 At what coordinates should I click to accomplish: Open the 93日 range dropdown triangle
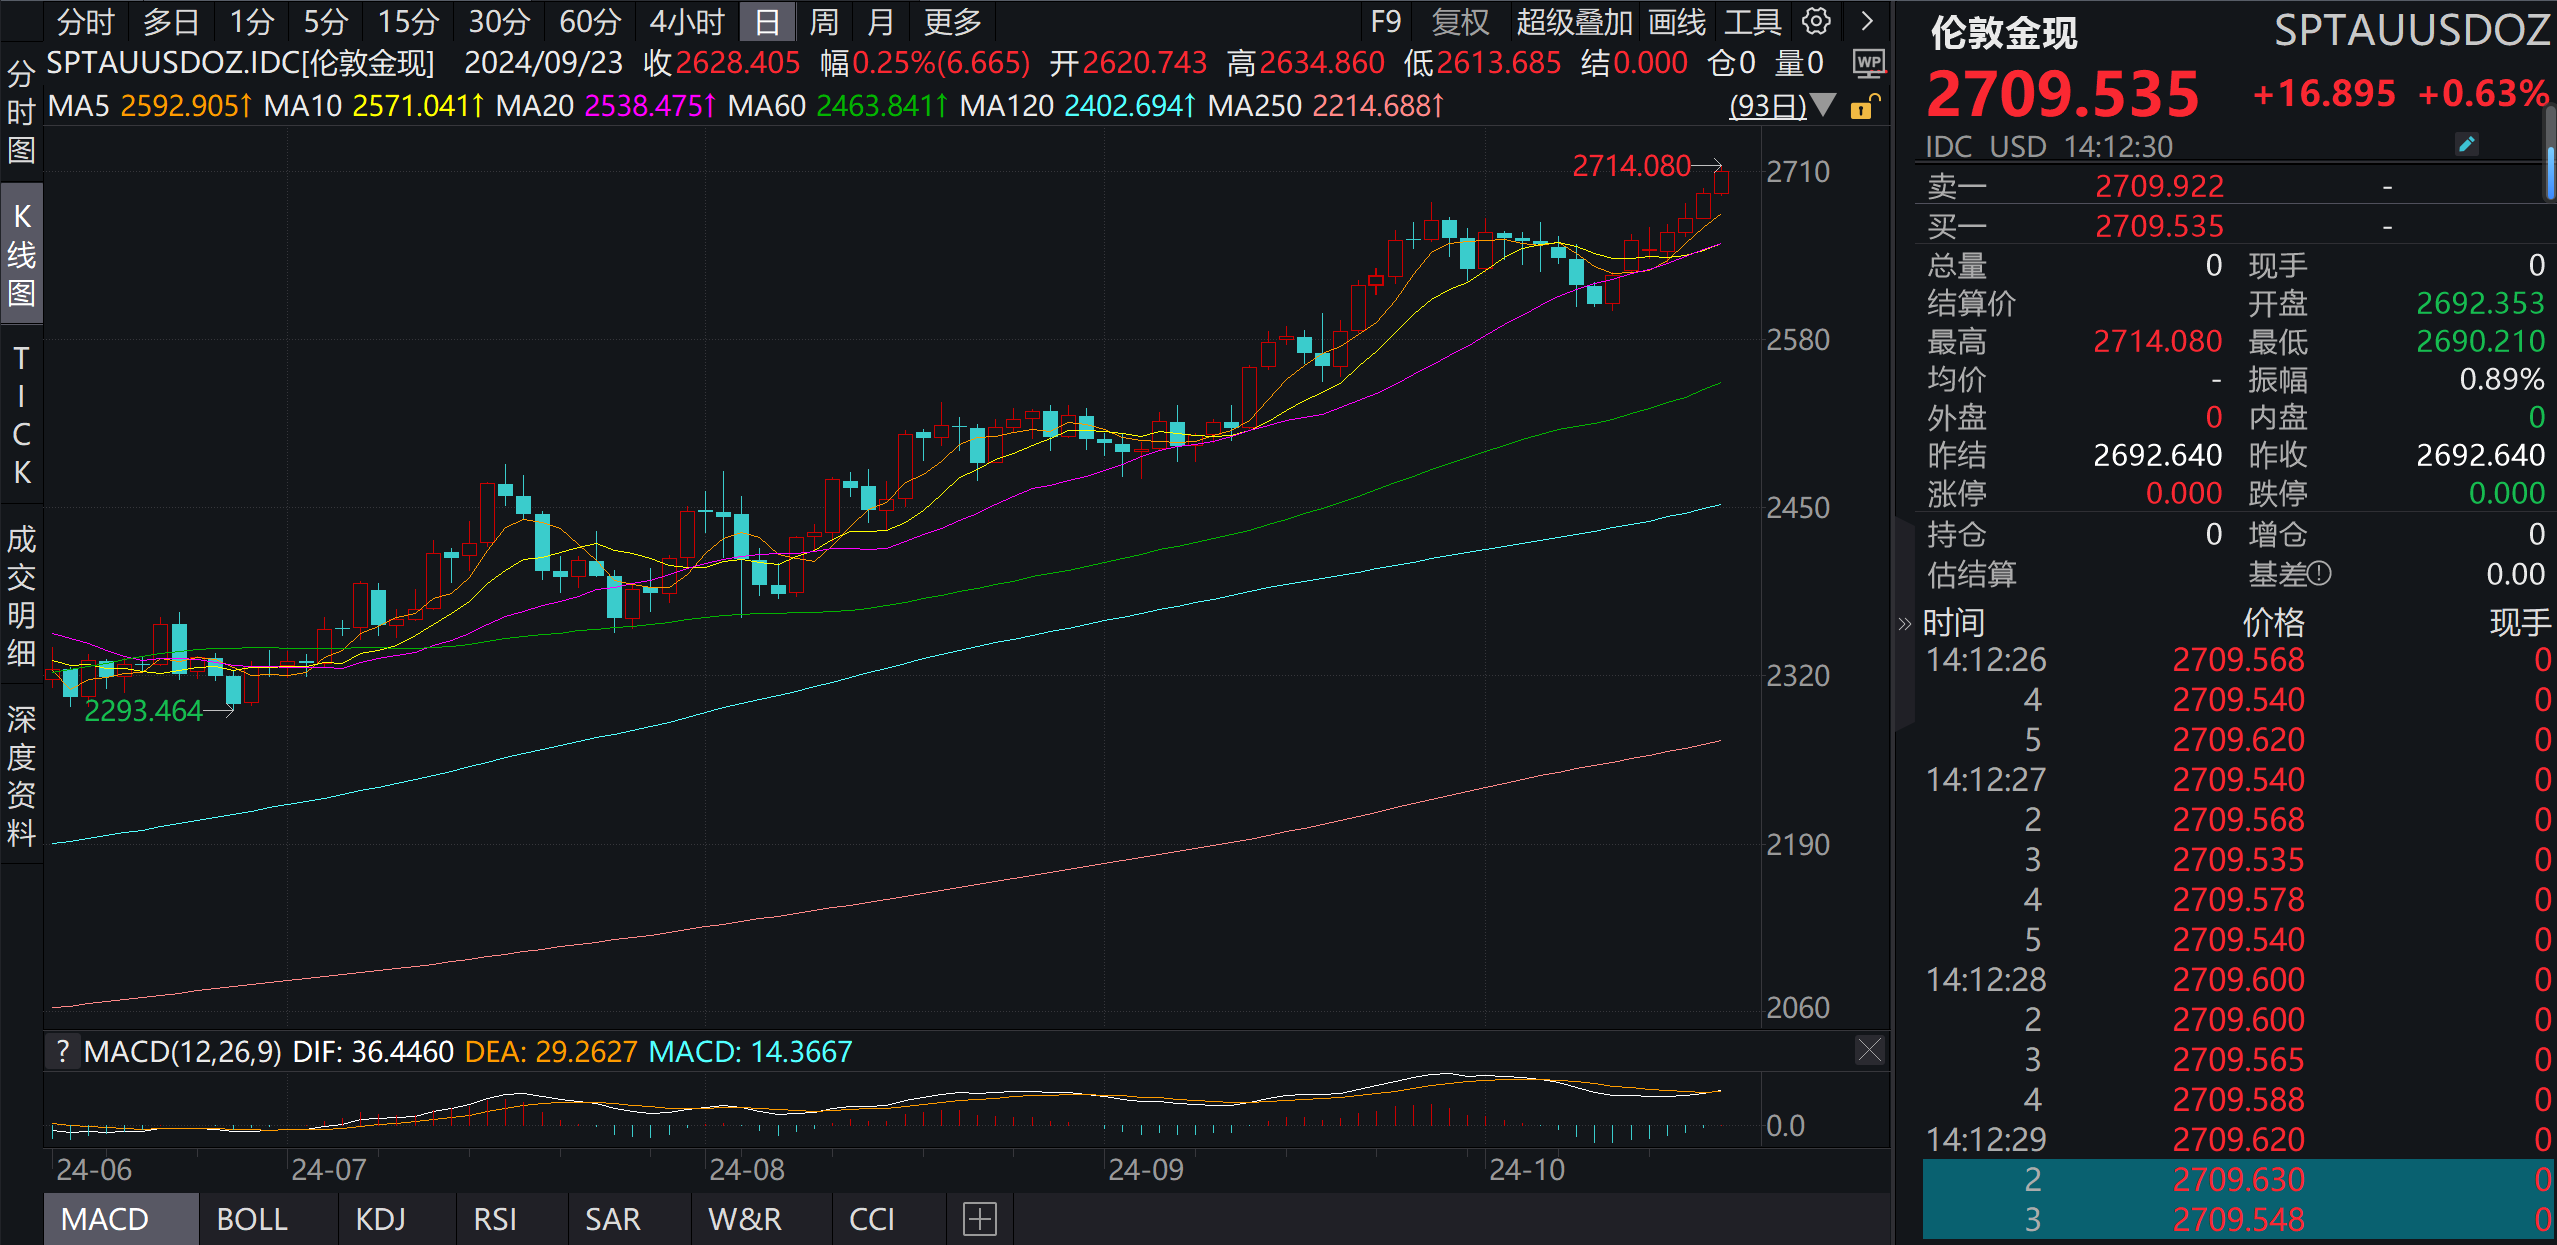point(1822,104)
